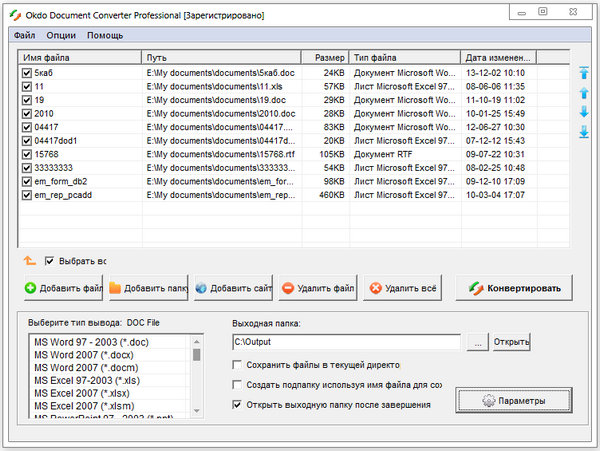This screenshot has height=451, width=600.
Task: Disable opening output folder after completion
Action: point(237,405)
